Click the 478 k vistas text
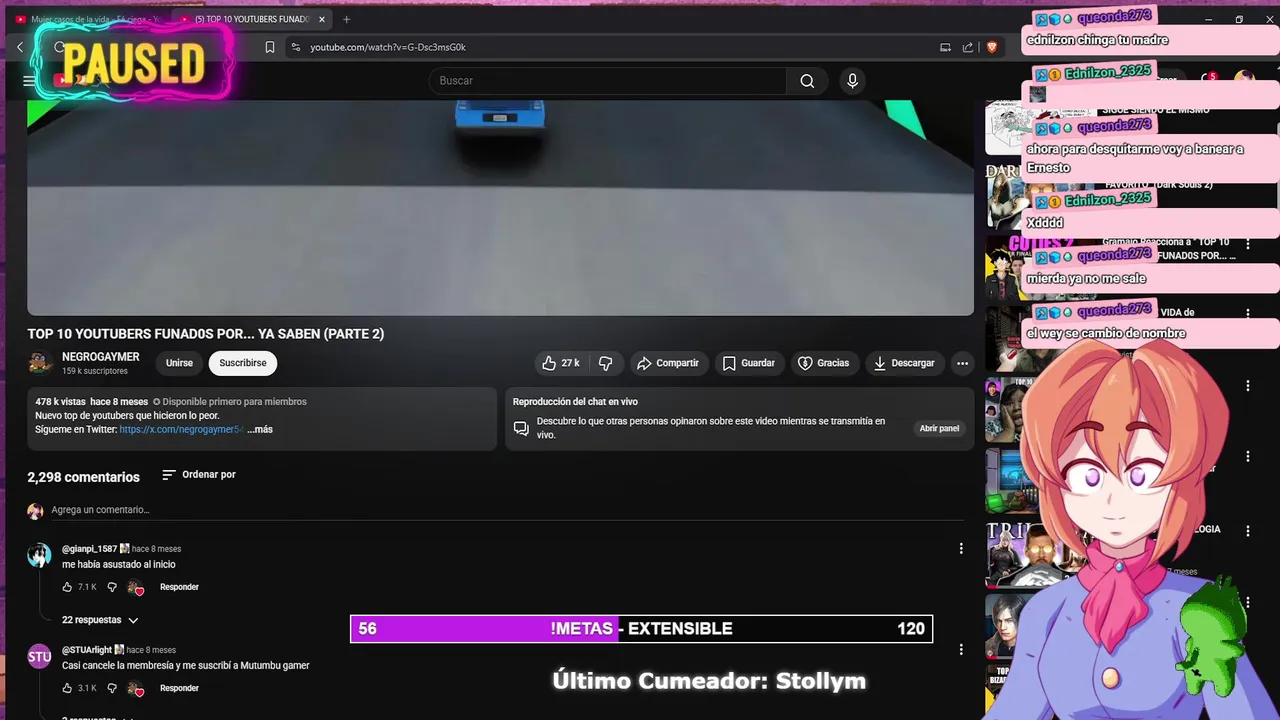Screen dimensions: 1280x720 point(60,402)
